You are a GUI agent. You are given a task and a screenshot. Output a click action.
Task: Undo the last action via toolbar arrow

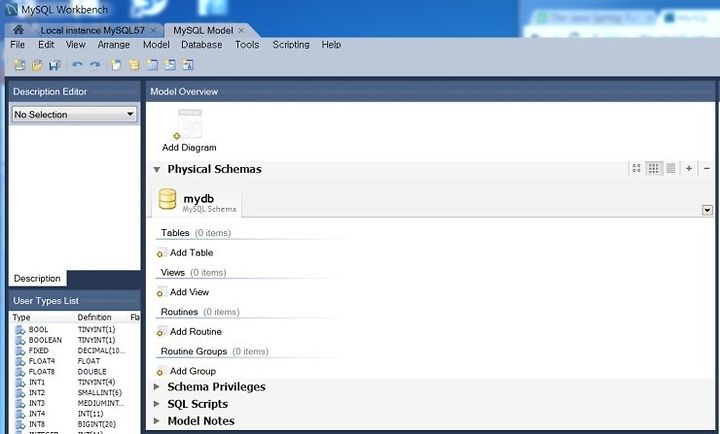pos(77,65)
